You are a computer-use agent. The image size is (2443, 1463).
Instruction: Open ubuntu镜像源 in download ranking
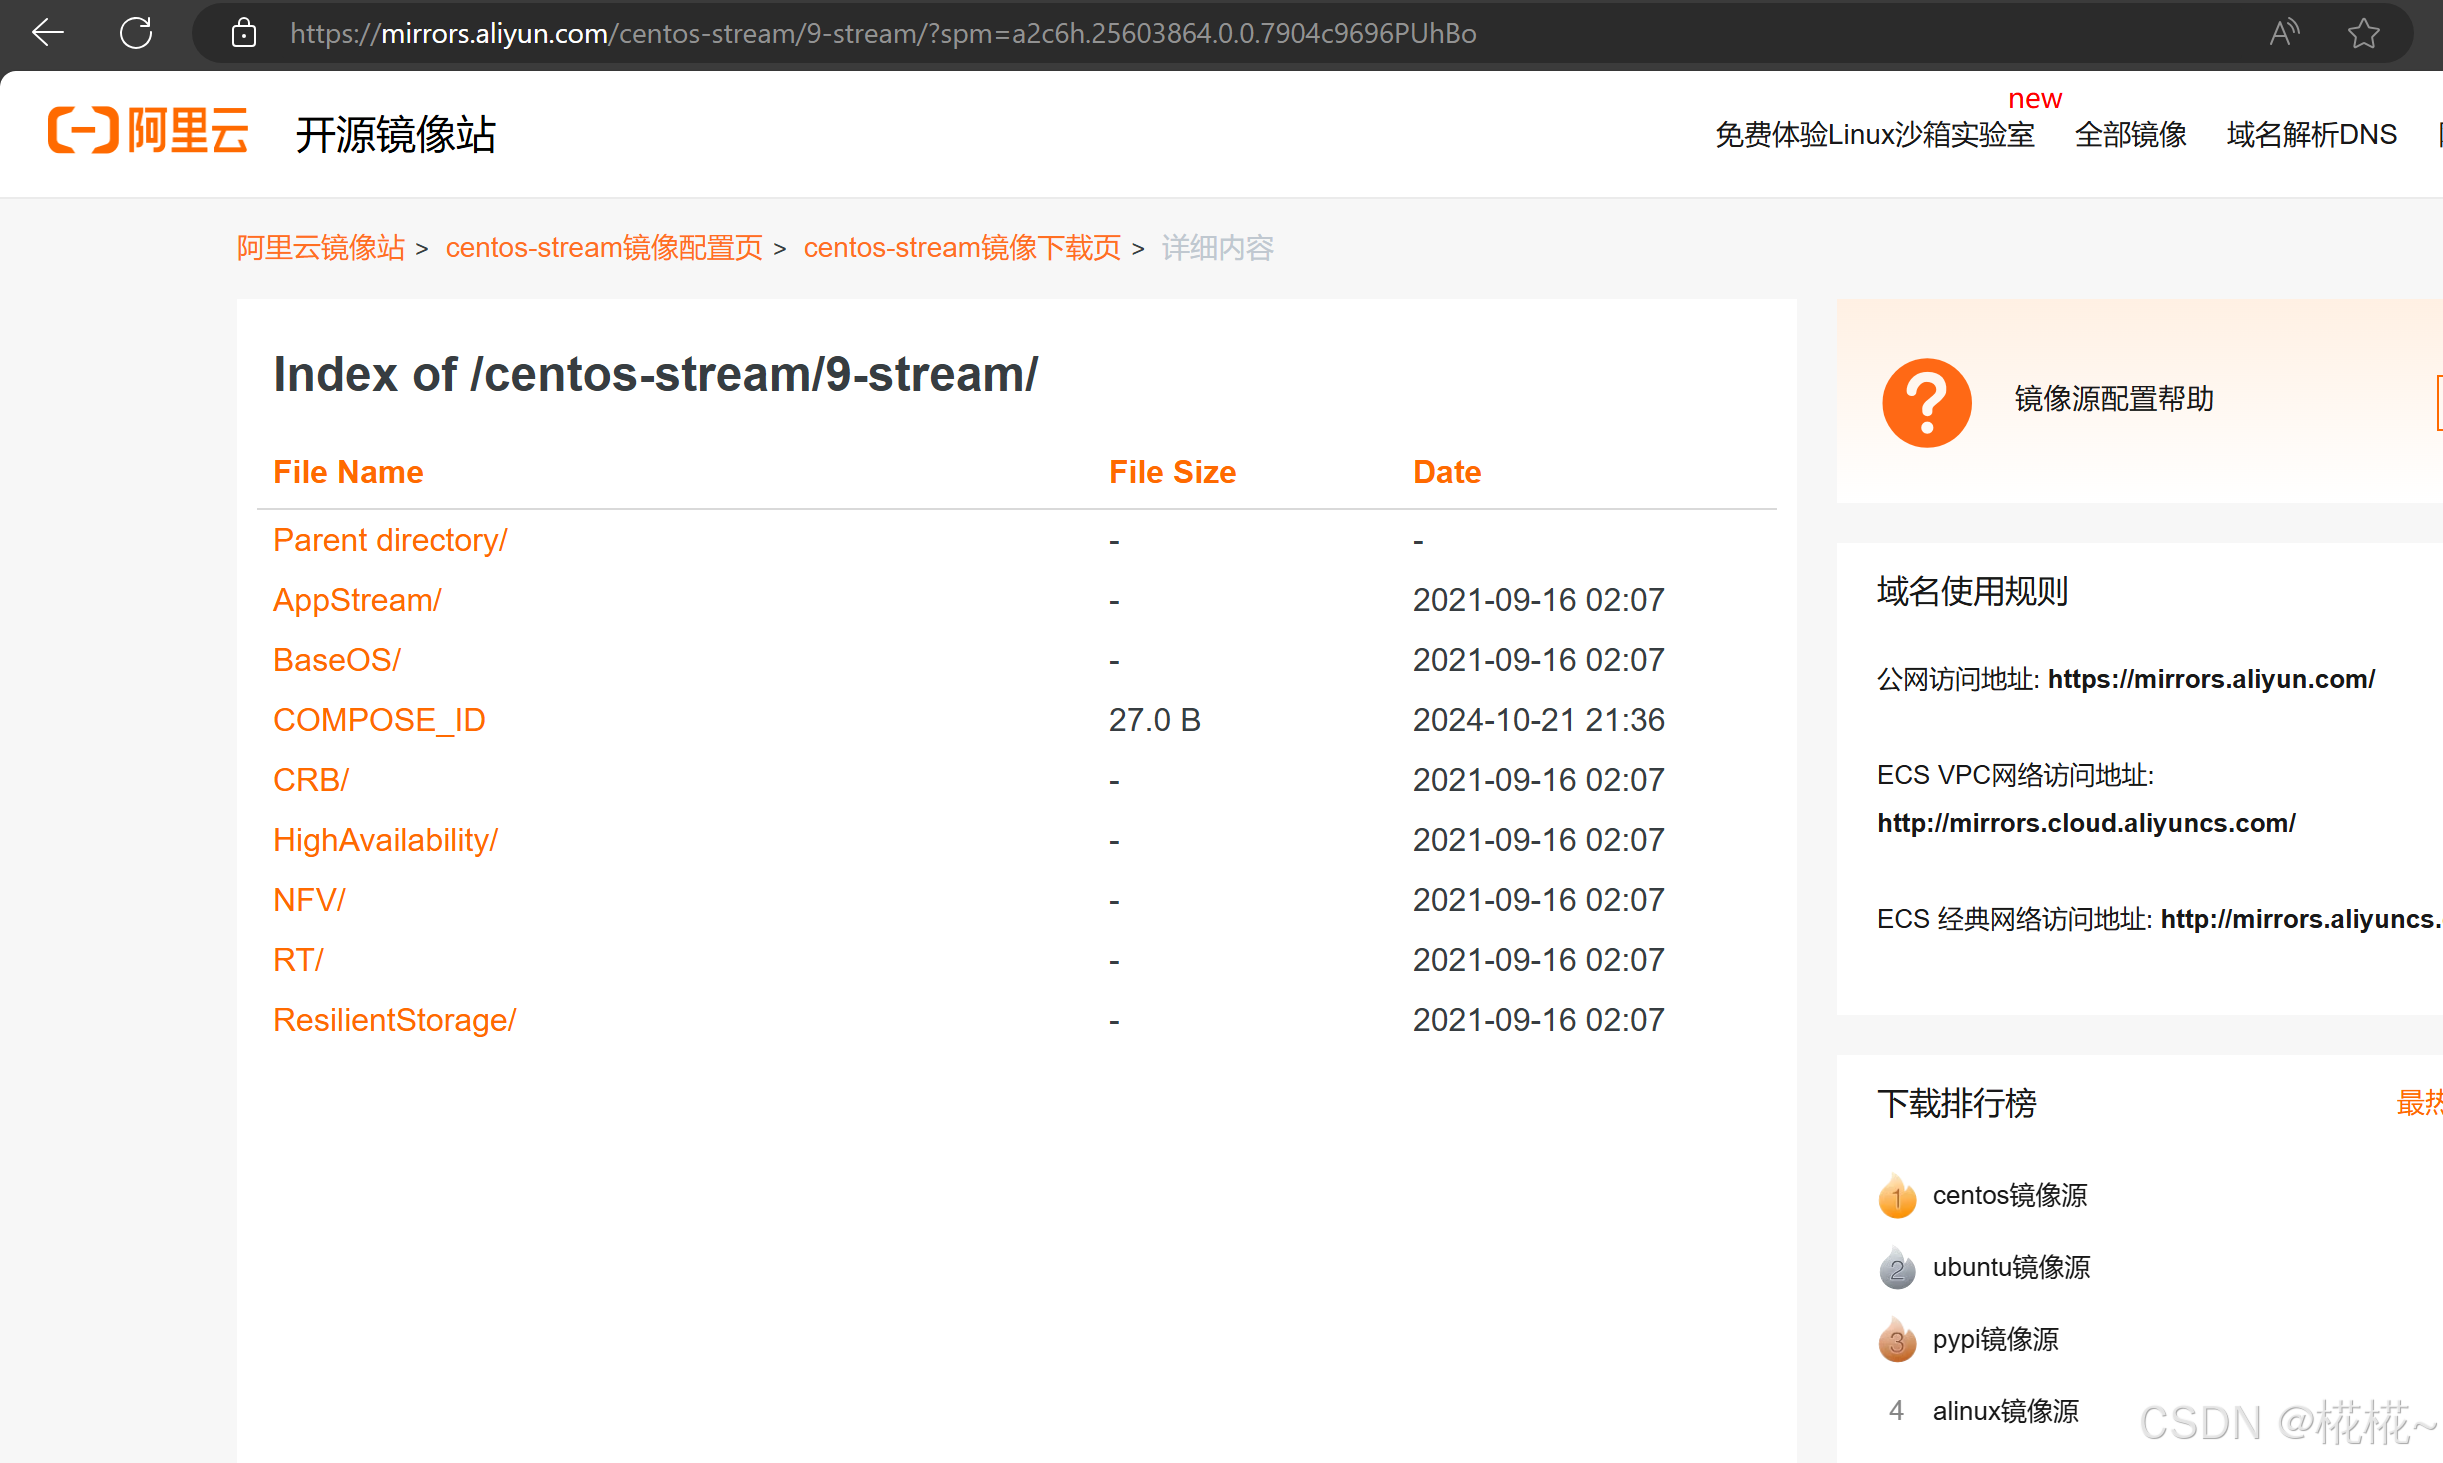(2010, 1268)
